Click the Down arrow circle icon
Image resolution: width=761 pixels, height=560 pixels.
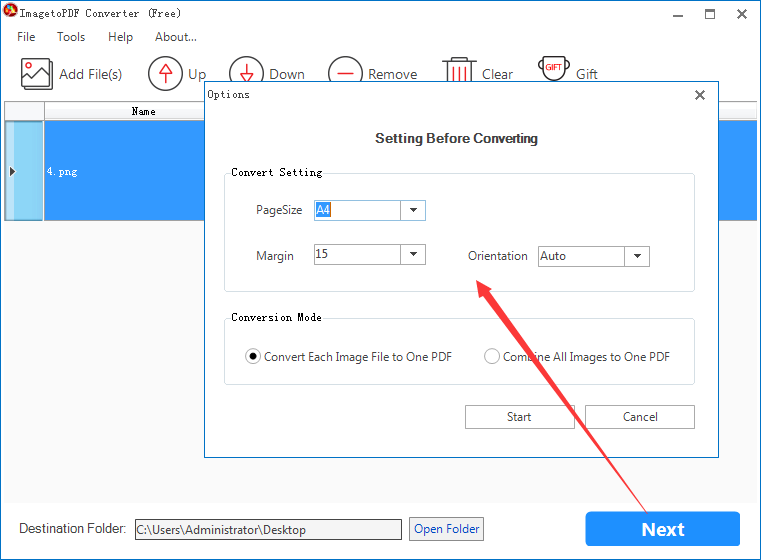click(247, 69)
